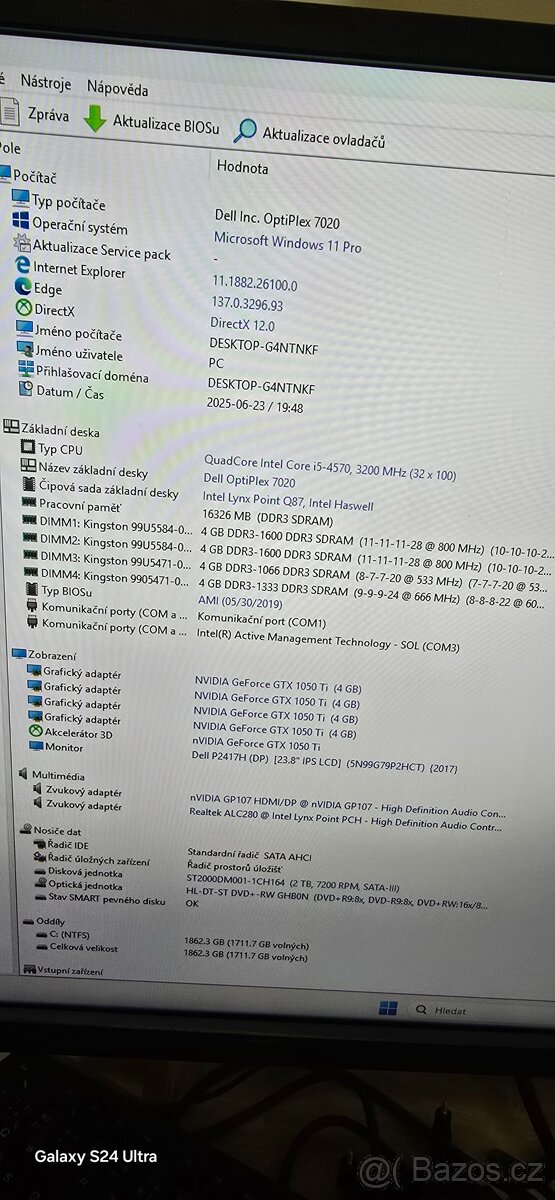Viewport: 555px width, 1200px height.
Task: Select the Edge row icon
Action: [x=25, y=288]
